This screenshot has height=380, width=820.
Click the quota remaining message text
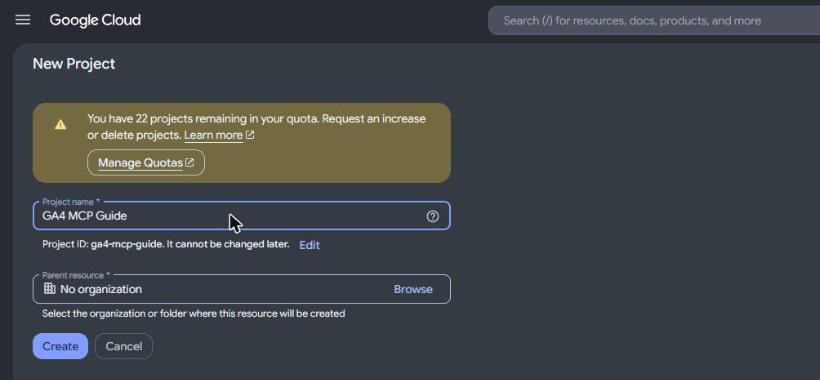(x=256, y=126)
